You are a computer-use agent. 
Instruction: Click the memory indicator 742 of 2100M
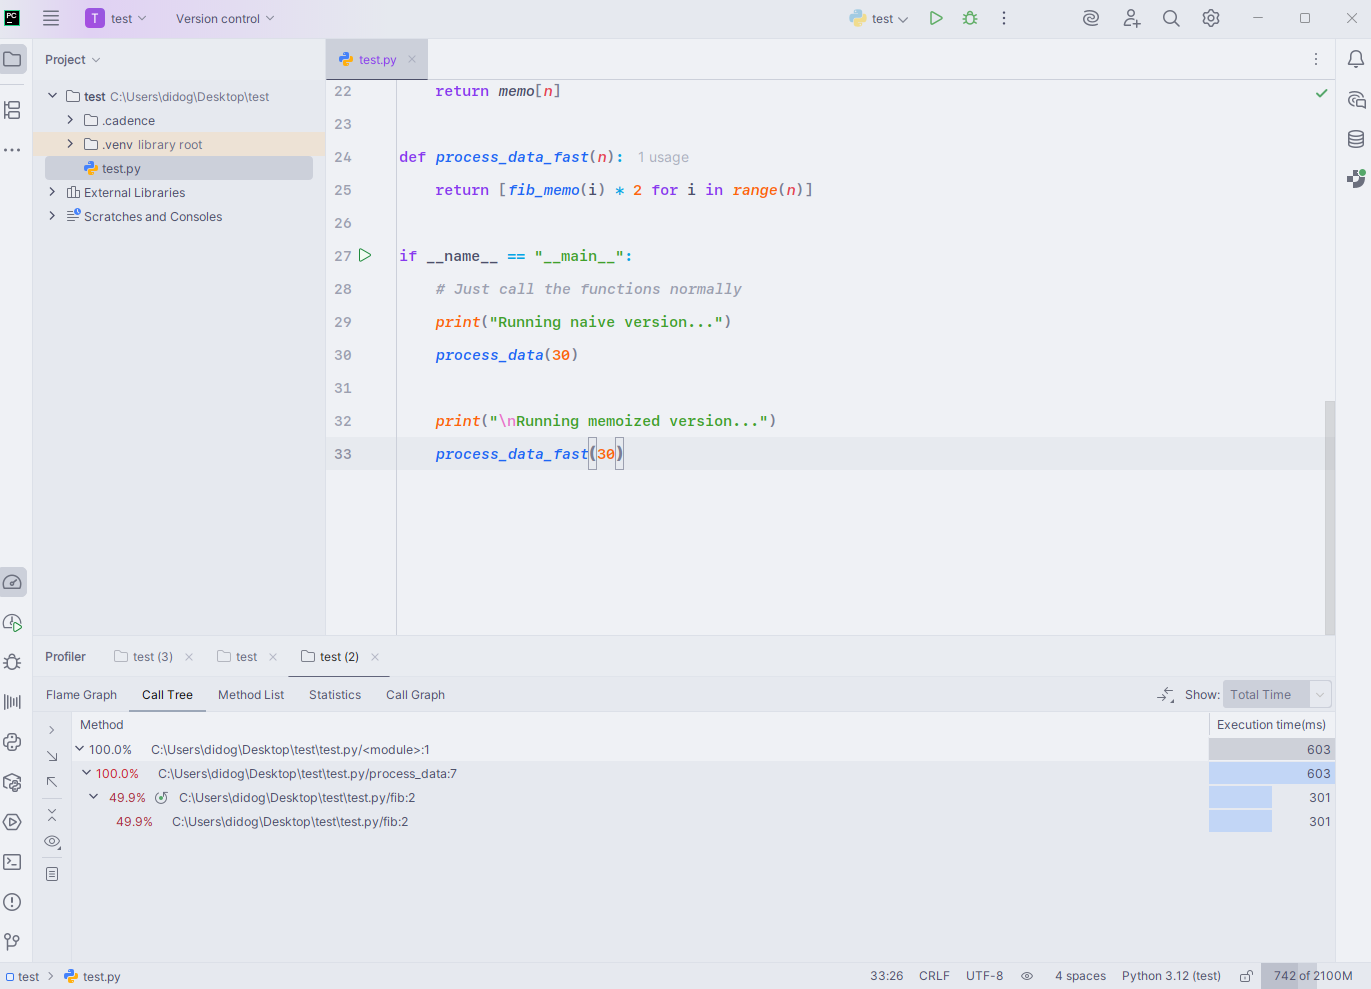(x=1312, y=976)
